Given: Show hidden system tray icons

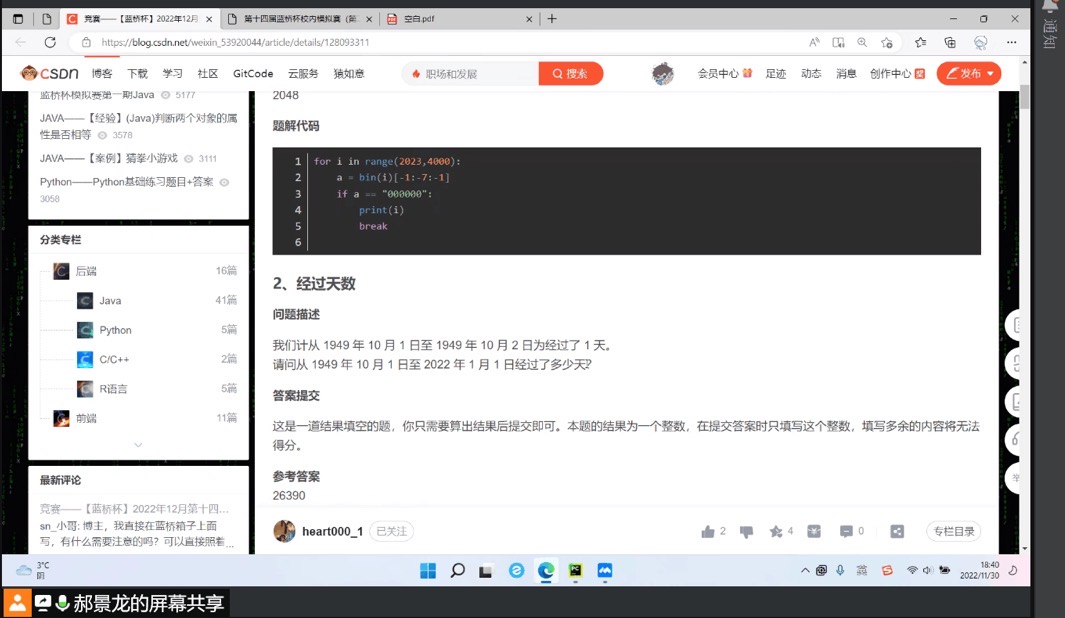Looking at the screenshot, I should pyautogui.click(x=805, y=571).
